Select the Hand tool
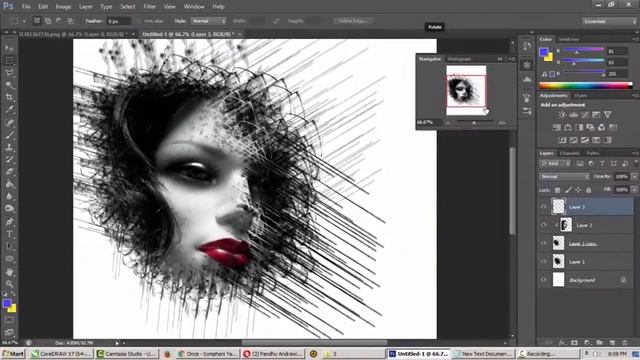 pos(9,271)
